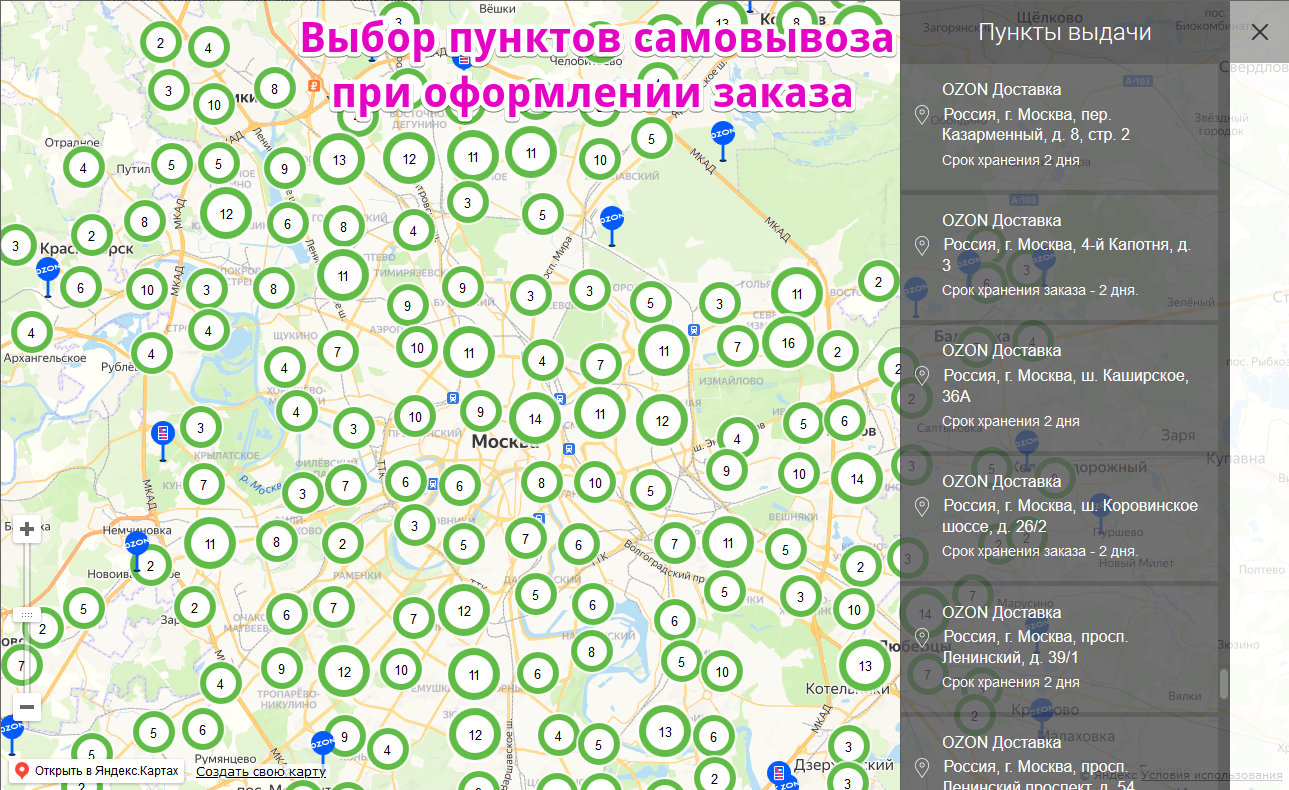The width and height of the screenshot is (1289, 790).
Task: Open cluster 9 above Тропарёво-Никулино label
Action: coord(282,668)
